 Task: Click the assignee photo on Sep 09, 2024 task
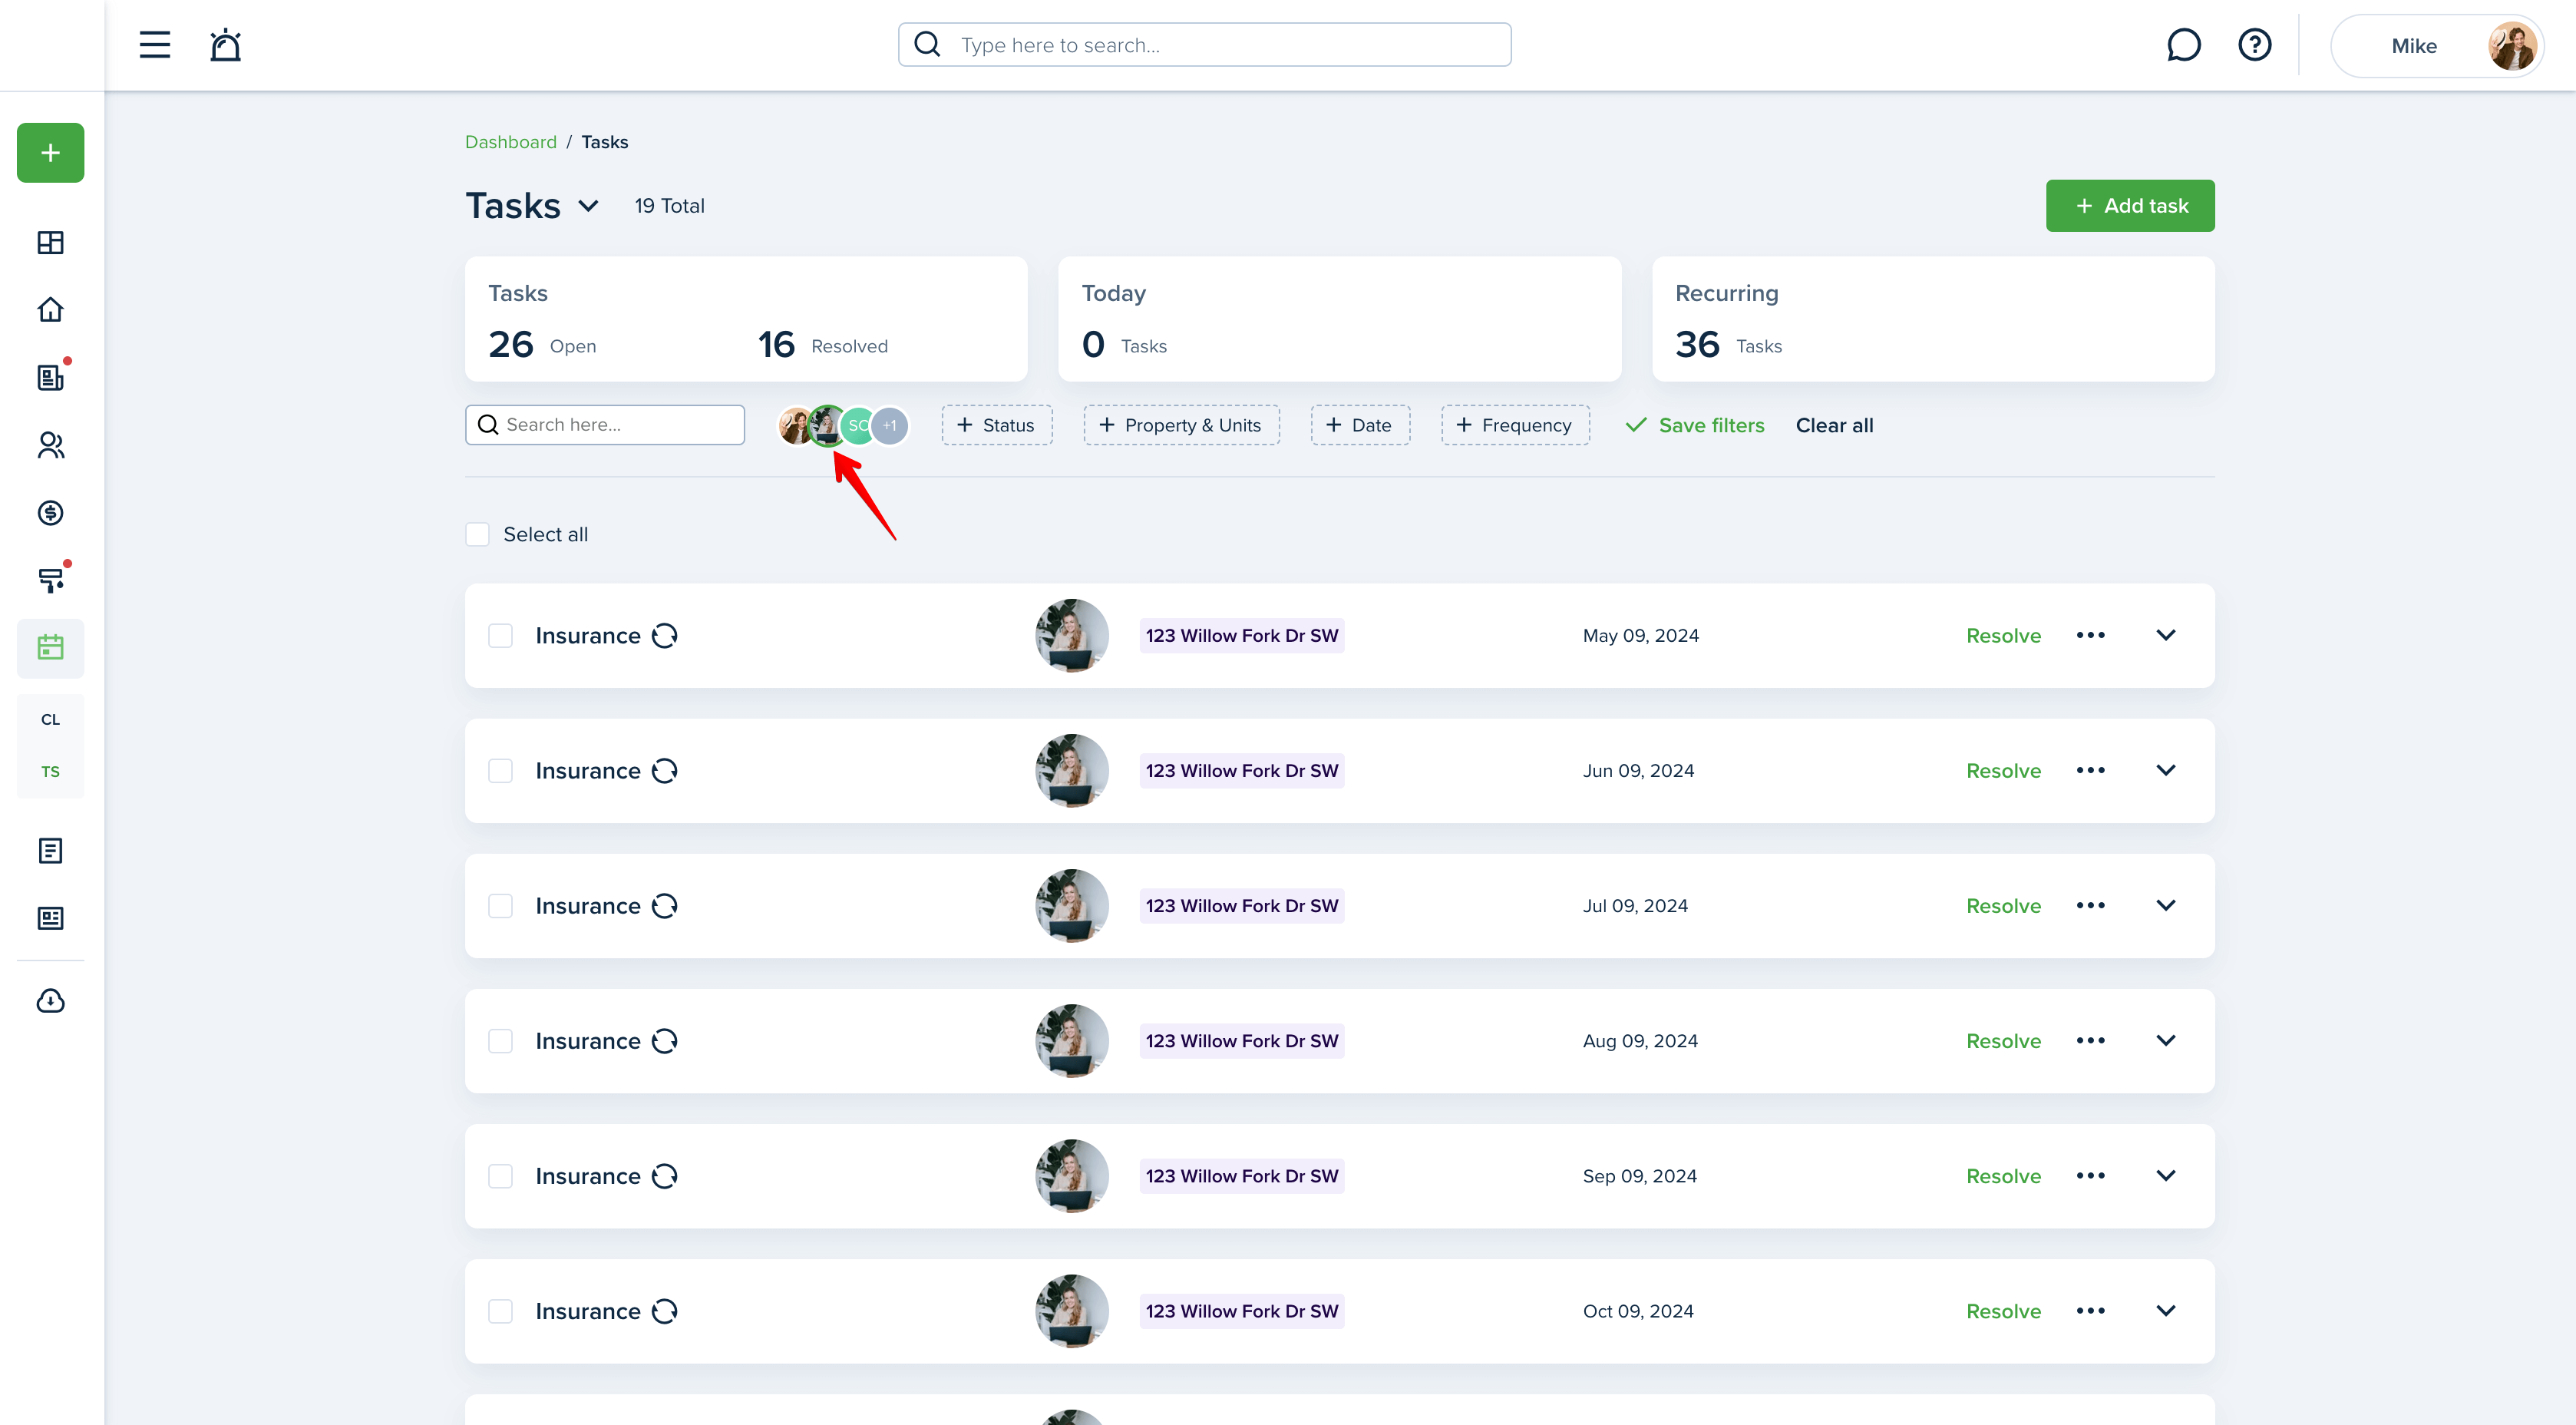[1071, 1176]
